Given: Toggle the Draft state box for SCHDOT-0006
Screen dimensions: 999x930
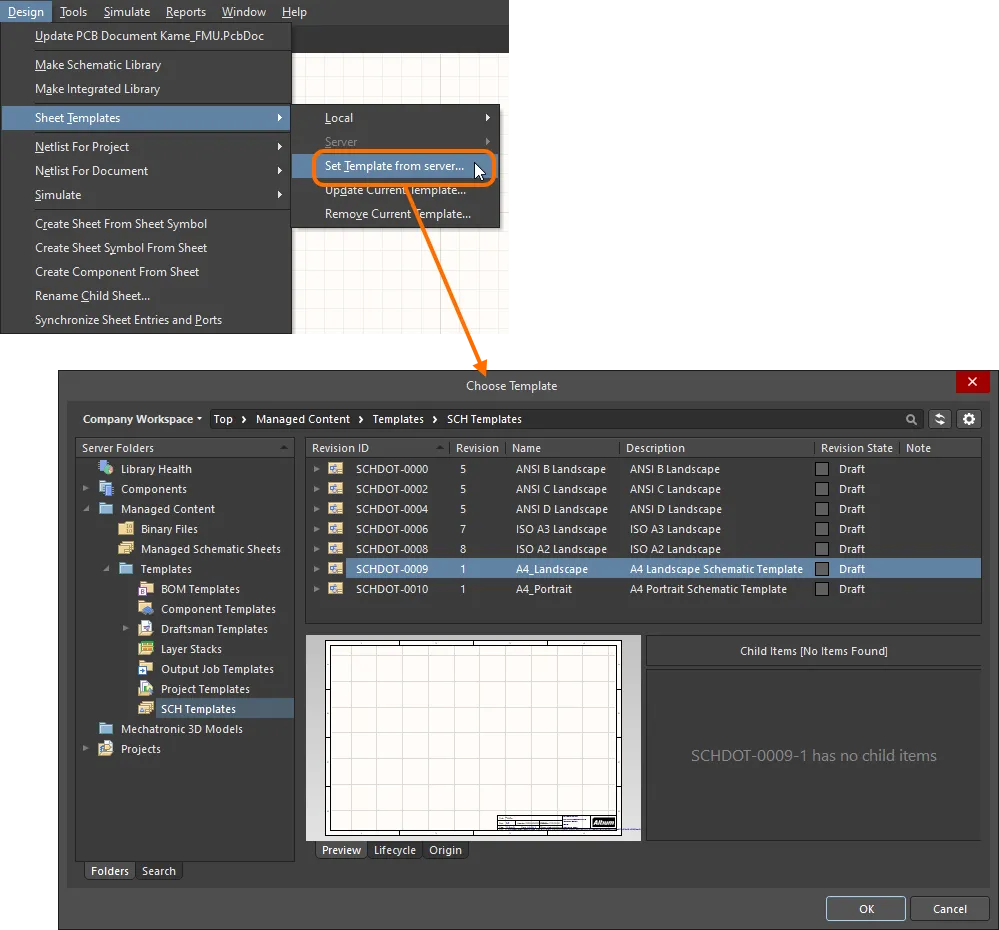Looking at the screenshot, I should point(822,529).
